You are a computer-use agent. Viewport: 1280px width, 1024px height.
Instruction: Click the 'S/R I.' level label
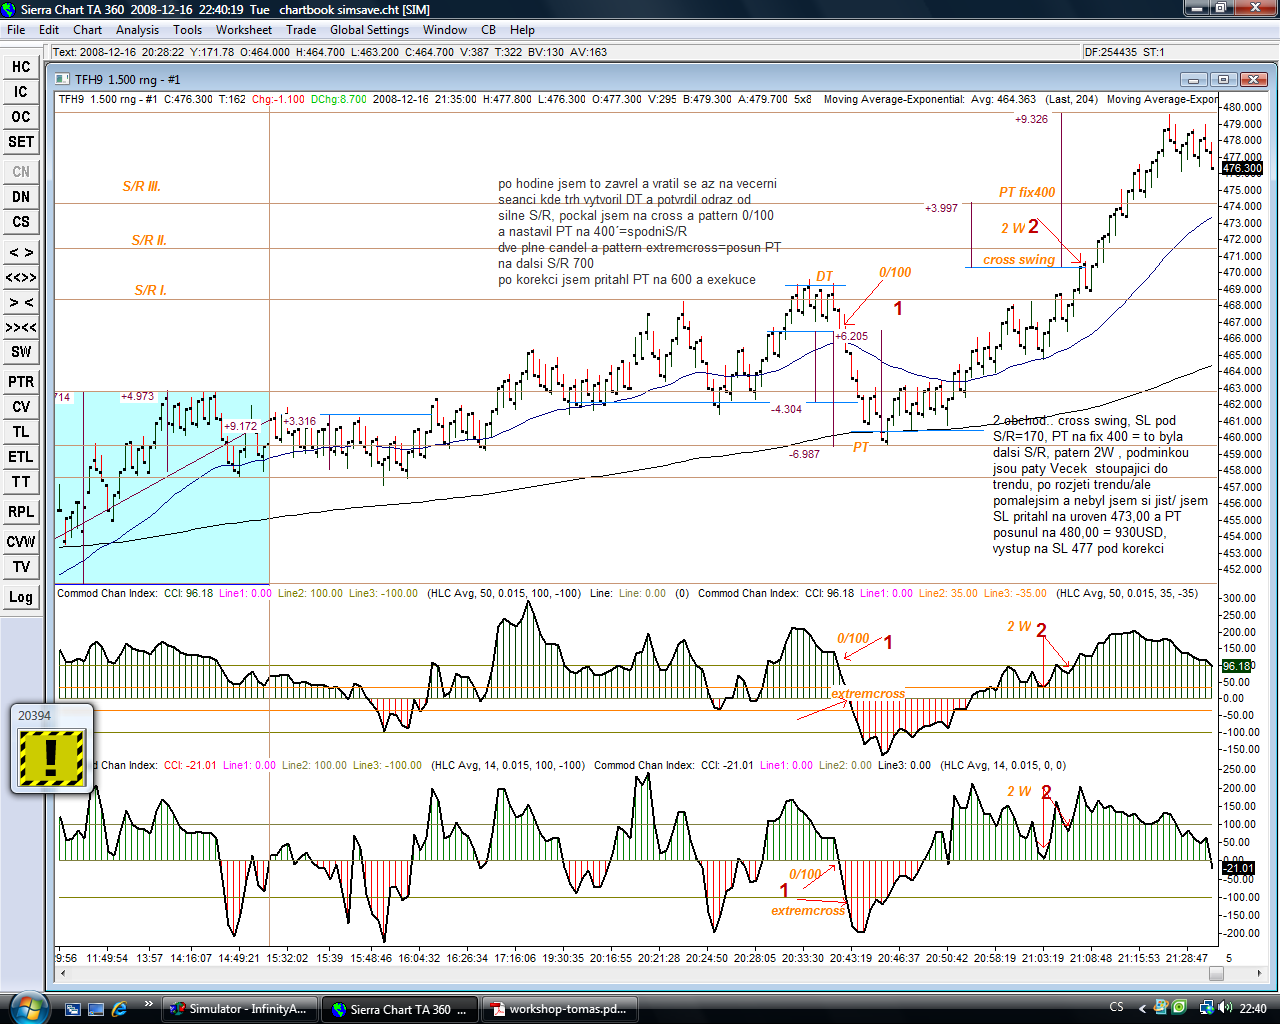pos(151,290)
